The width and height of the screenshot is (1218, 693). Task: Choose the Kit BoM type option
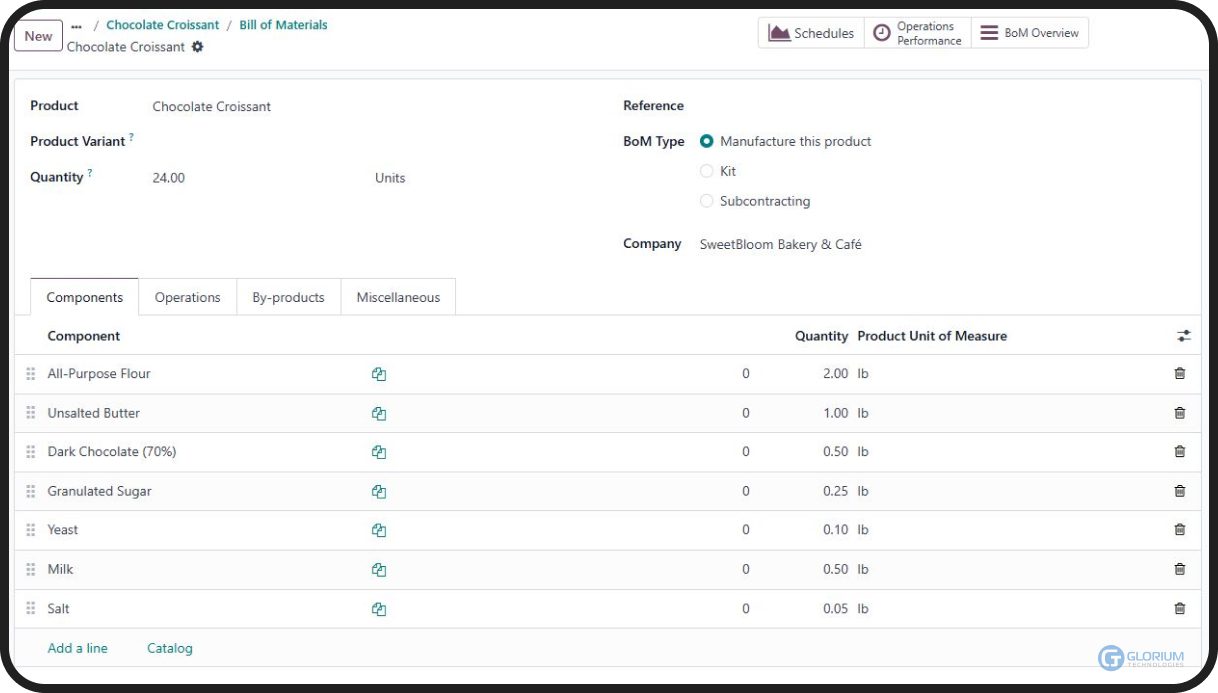click(707, 172)
